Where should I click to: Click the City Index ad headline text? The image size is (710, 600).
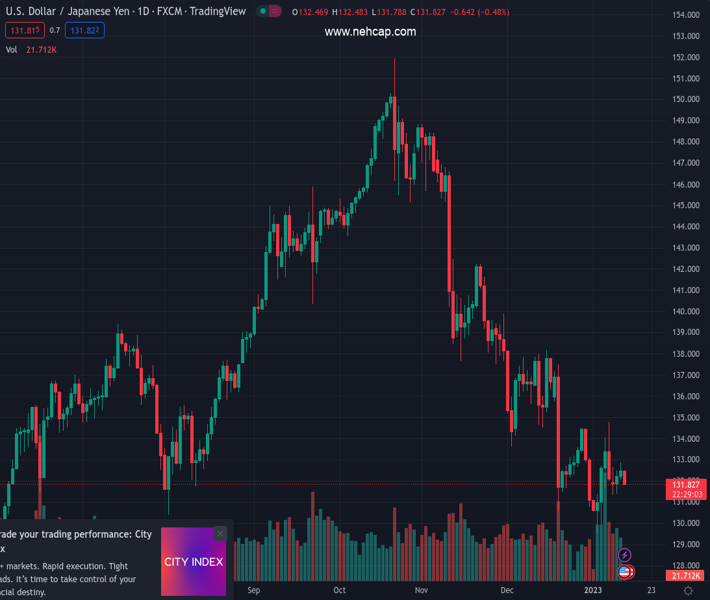pyautogui.click(x=75, y=541)
